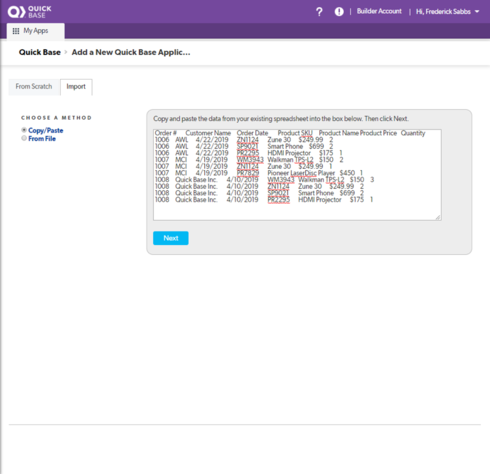Viewport: 490px width, 474px height.
Task: Click the 'Quantity' header text
Action: coord(413,133)
